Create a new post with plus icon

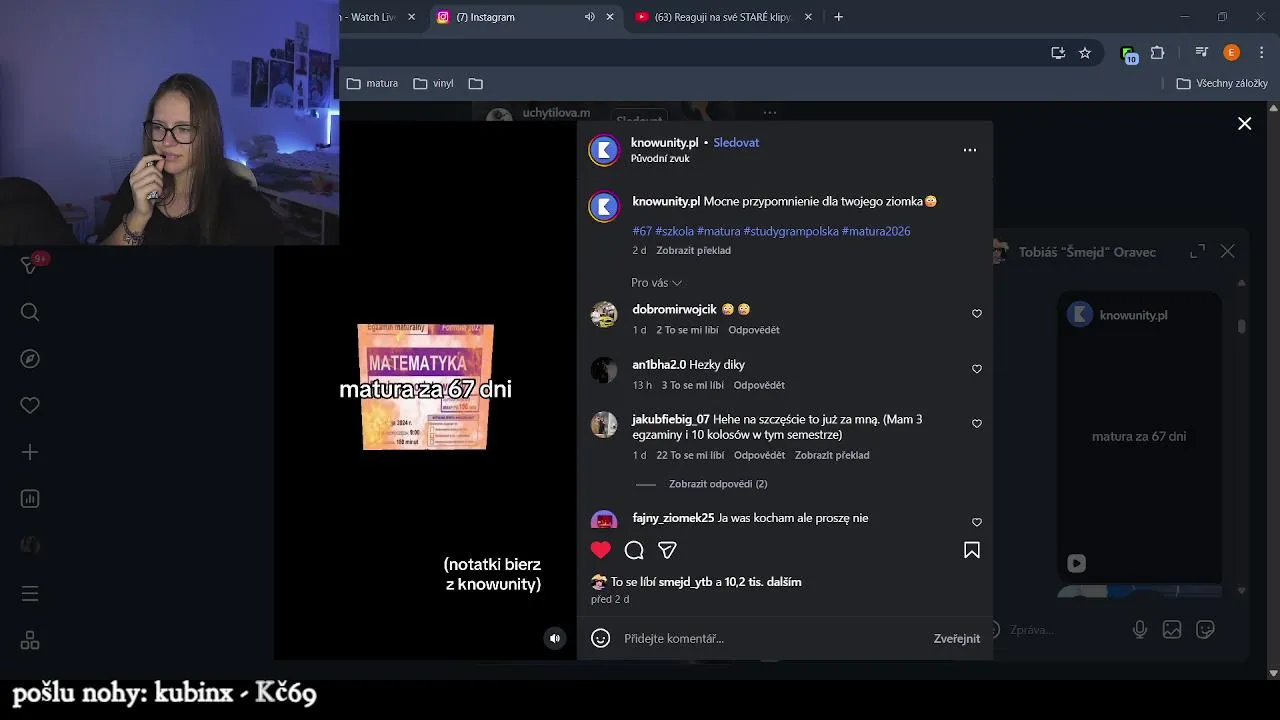click(x=30, y=452)
